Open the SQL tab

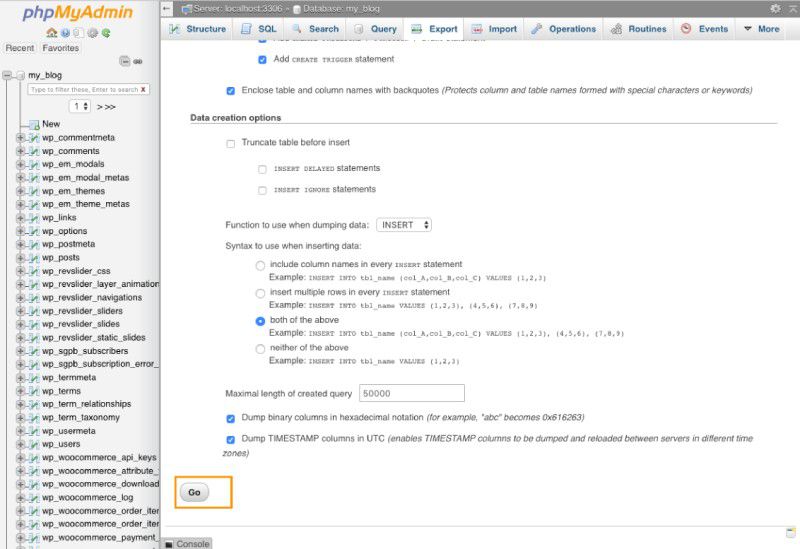tap(259, 29)
